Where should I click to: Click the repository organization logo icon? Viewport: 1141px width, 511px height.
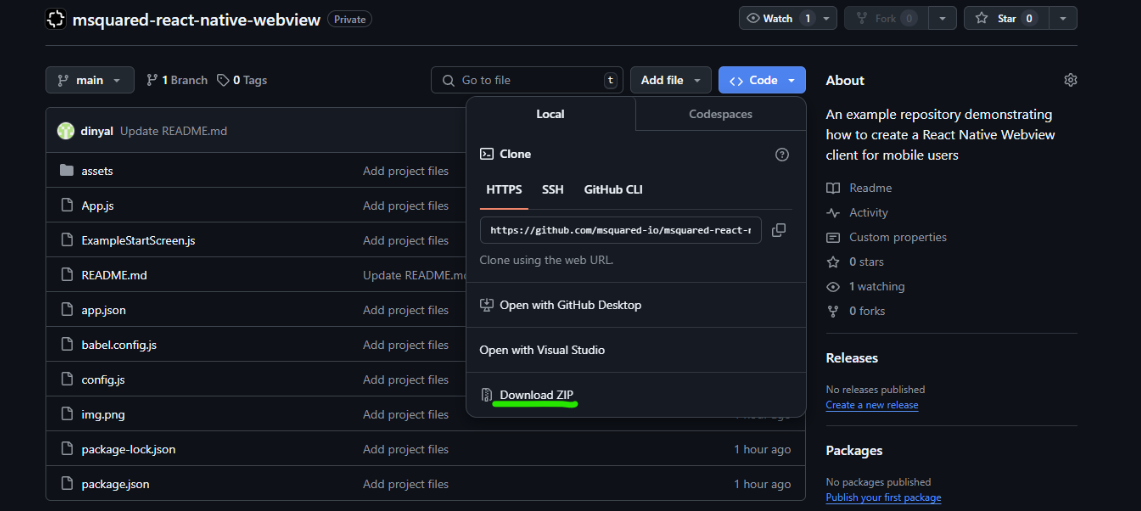[x=56, y=19]
